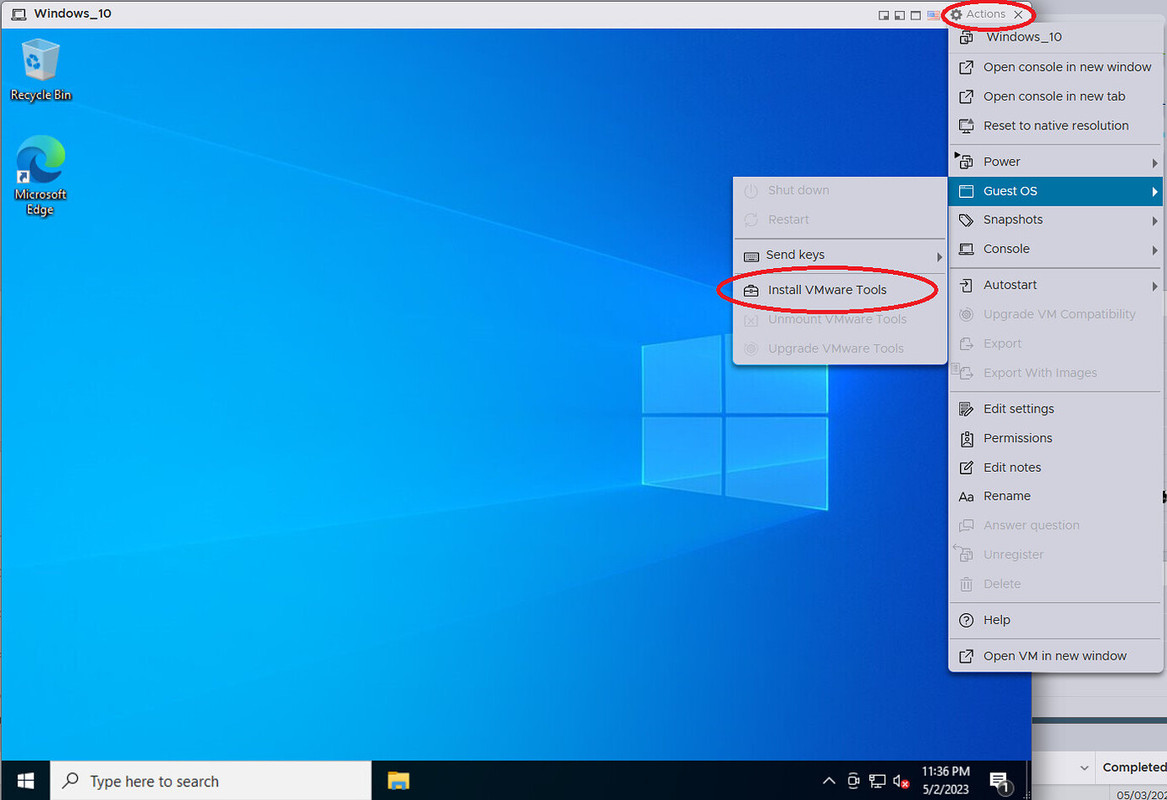Click the Reset to native resolution icon
The width and height of the screenshot is (1167, 800).
pos(966,126)
